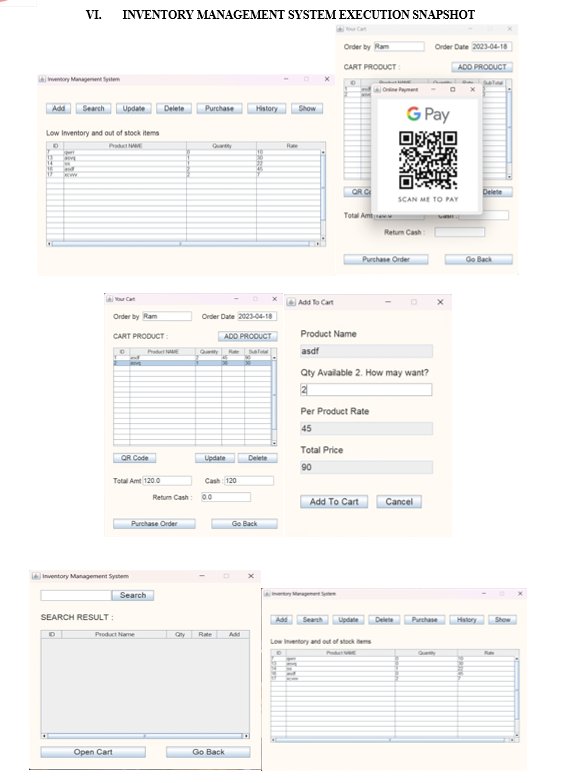Click Search in the upper Inventory main window
The width and height of the screenshot is (562, 783).
tap(93, 108)
